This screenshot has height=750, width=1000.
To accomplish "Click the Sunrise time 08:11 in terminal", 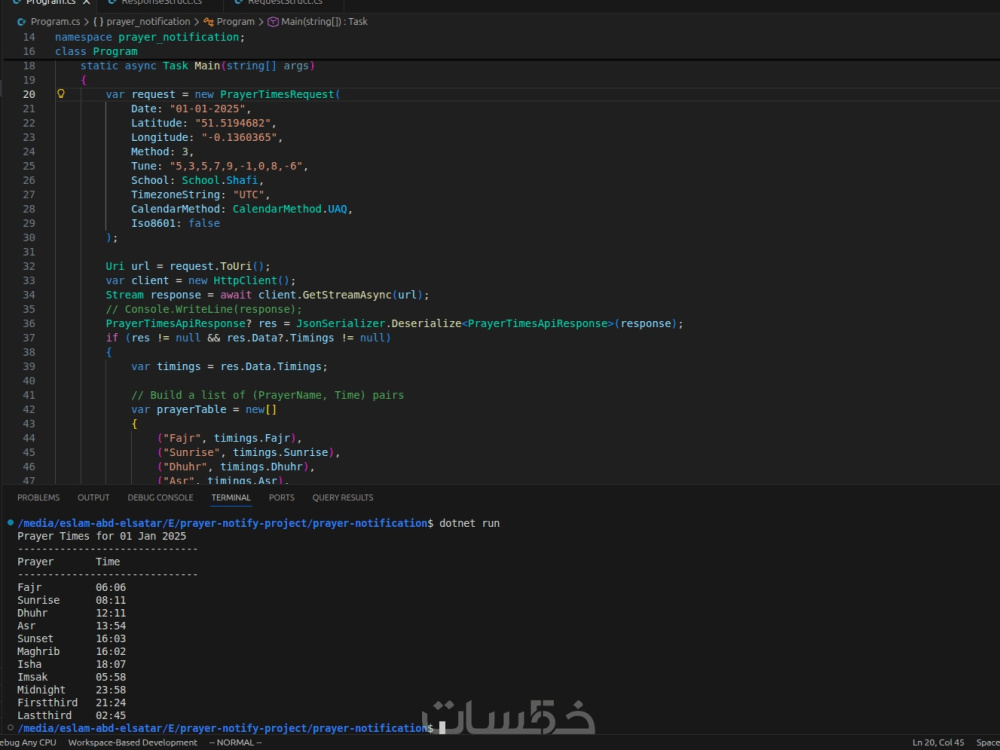I will (x=111, y=600).
